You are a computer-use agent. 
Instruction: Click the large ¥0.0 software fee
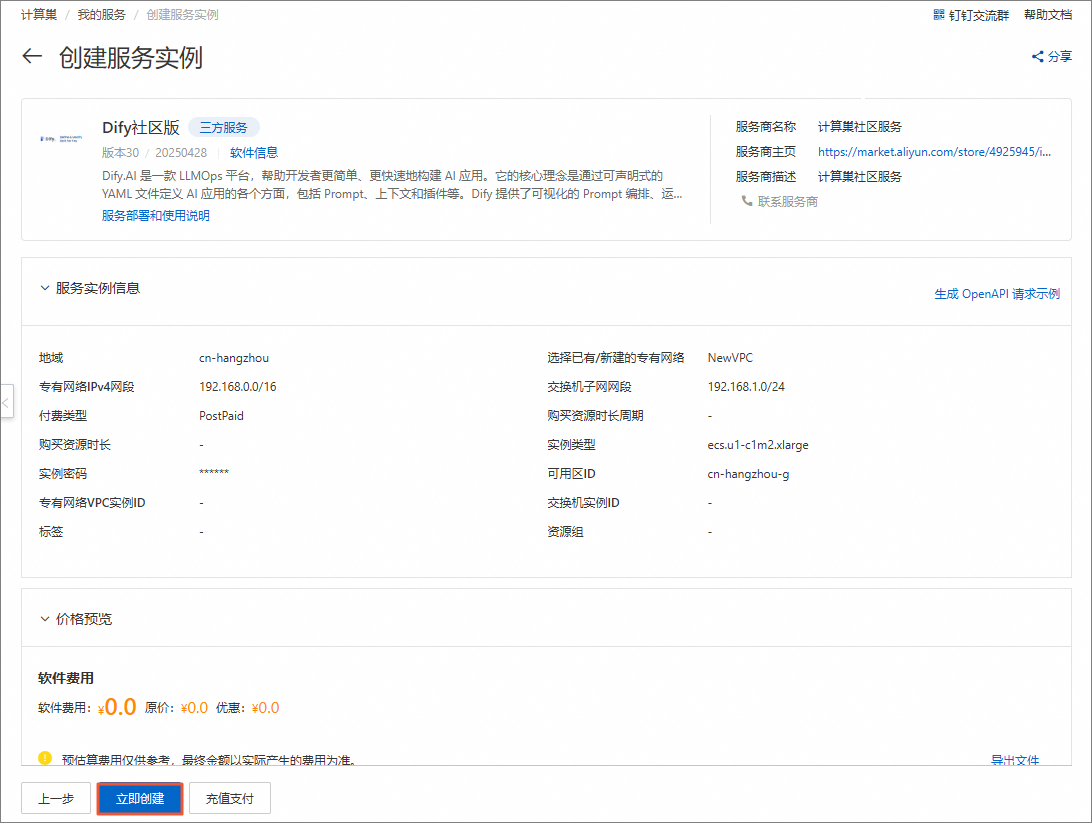(117, 707)
